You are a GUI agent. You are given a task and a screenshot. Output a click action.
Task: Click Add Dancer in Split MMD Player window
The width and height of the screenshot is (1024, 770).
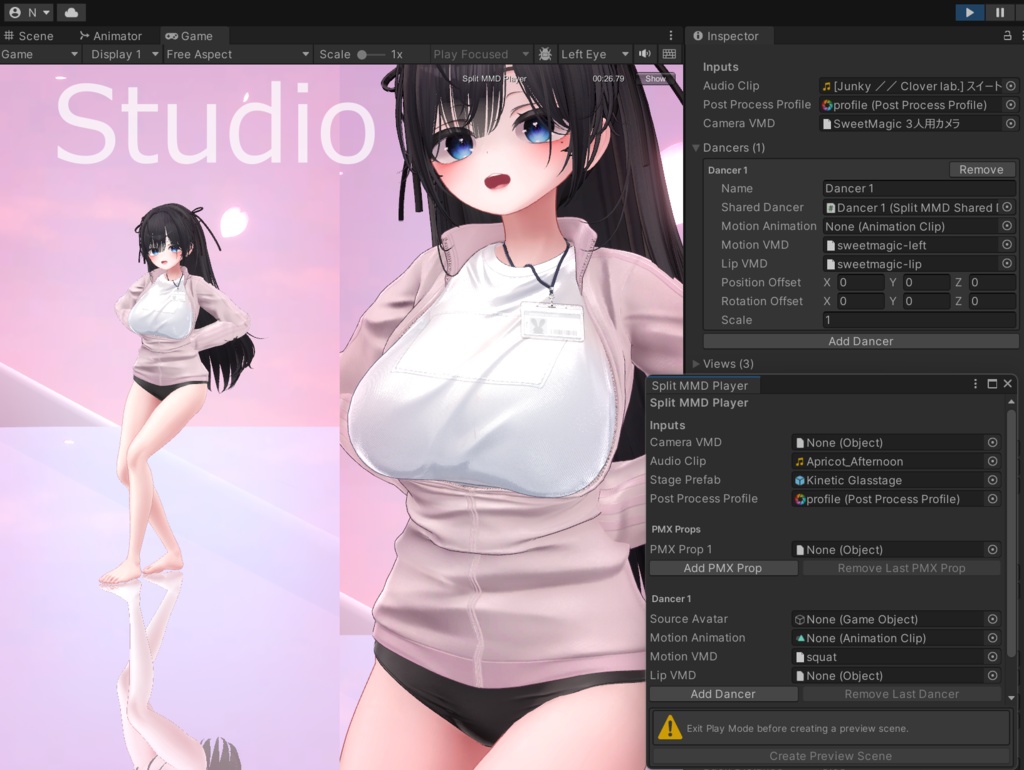[723, 694]
